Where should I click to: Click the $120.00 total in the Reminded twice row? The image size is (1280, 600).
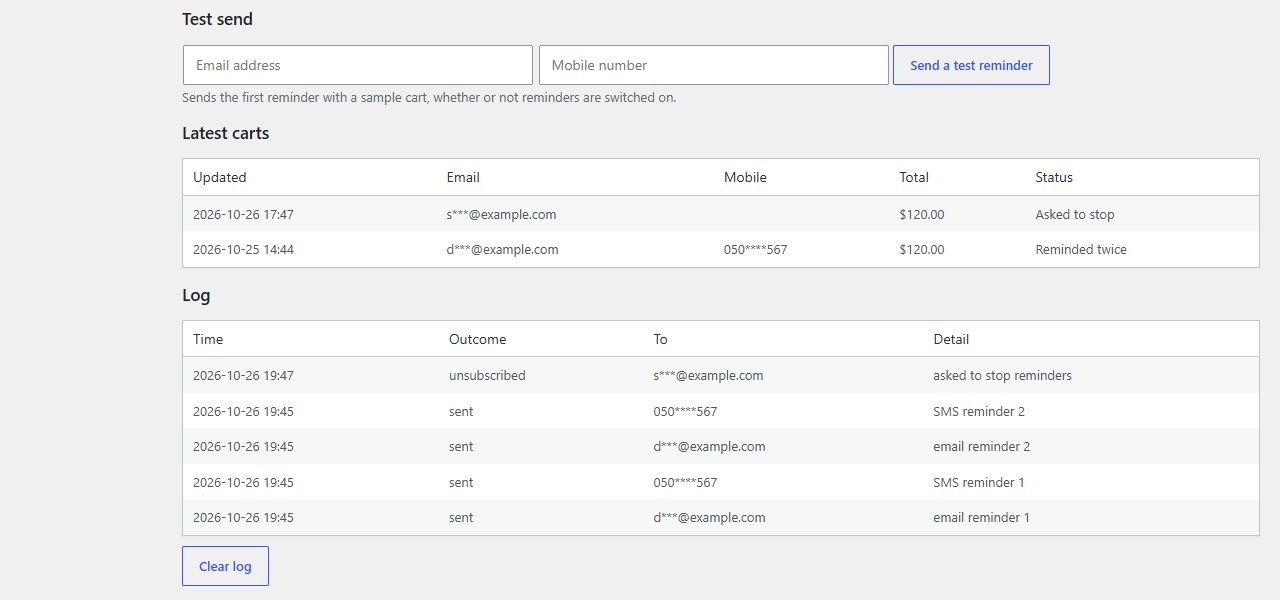(x=922, y=249)
